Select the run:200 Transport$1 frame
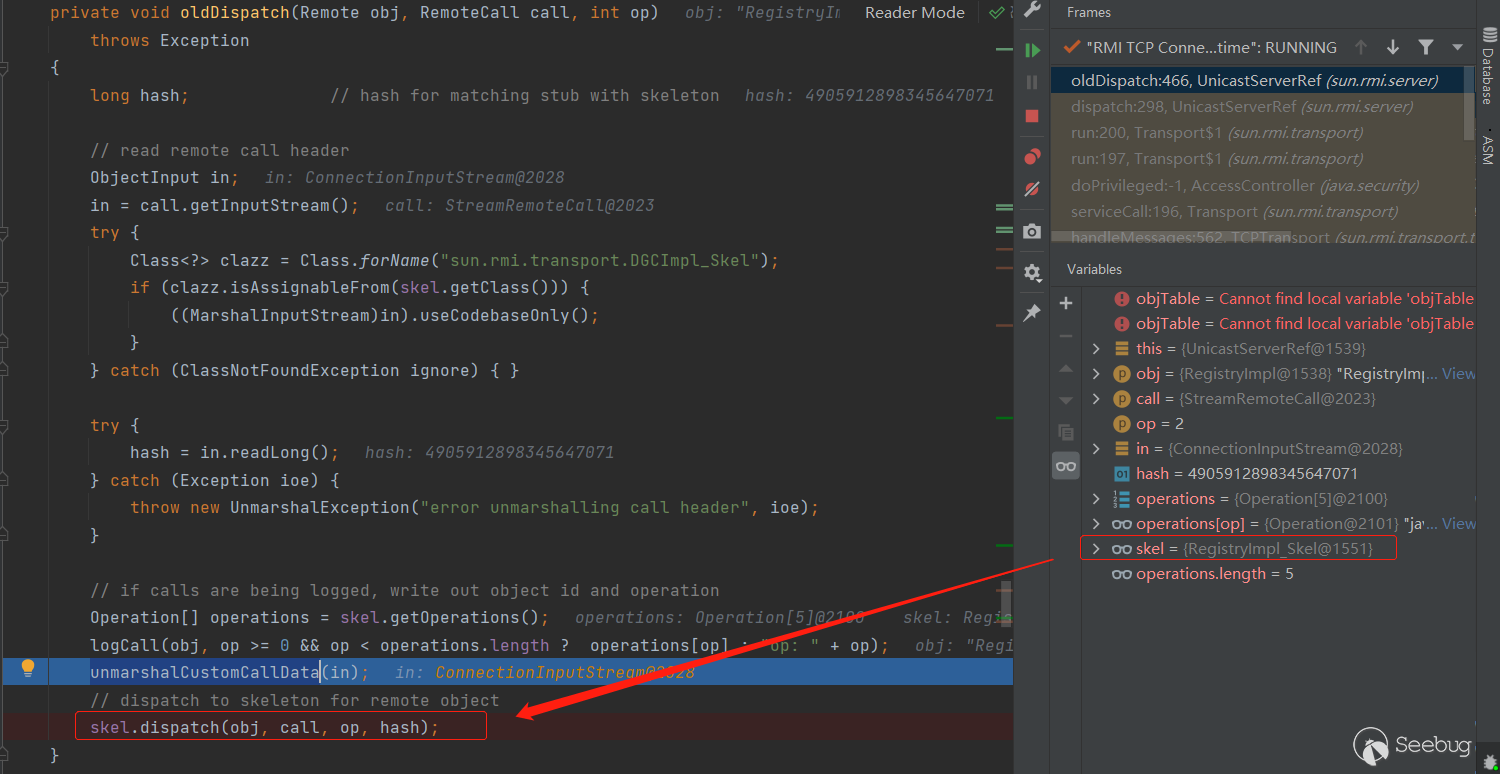This screenshot has height=774, width=1500. point(1258,132)
